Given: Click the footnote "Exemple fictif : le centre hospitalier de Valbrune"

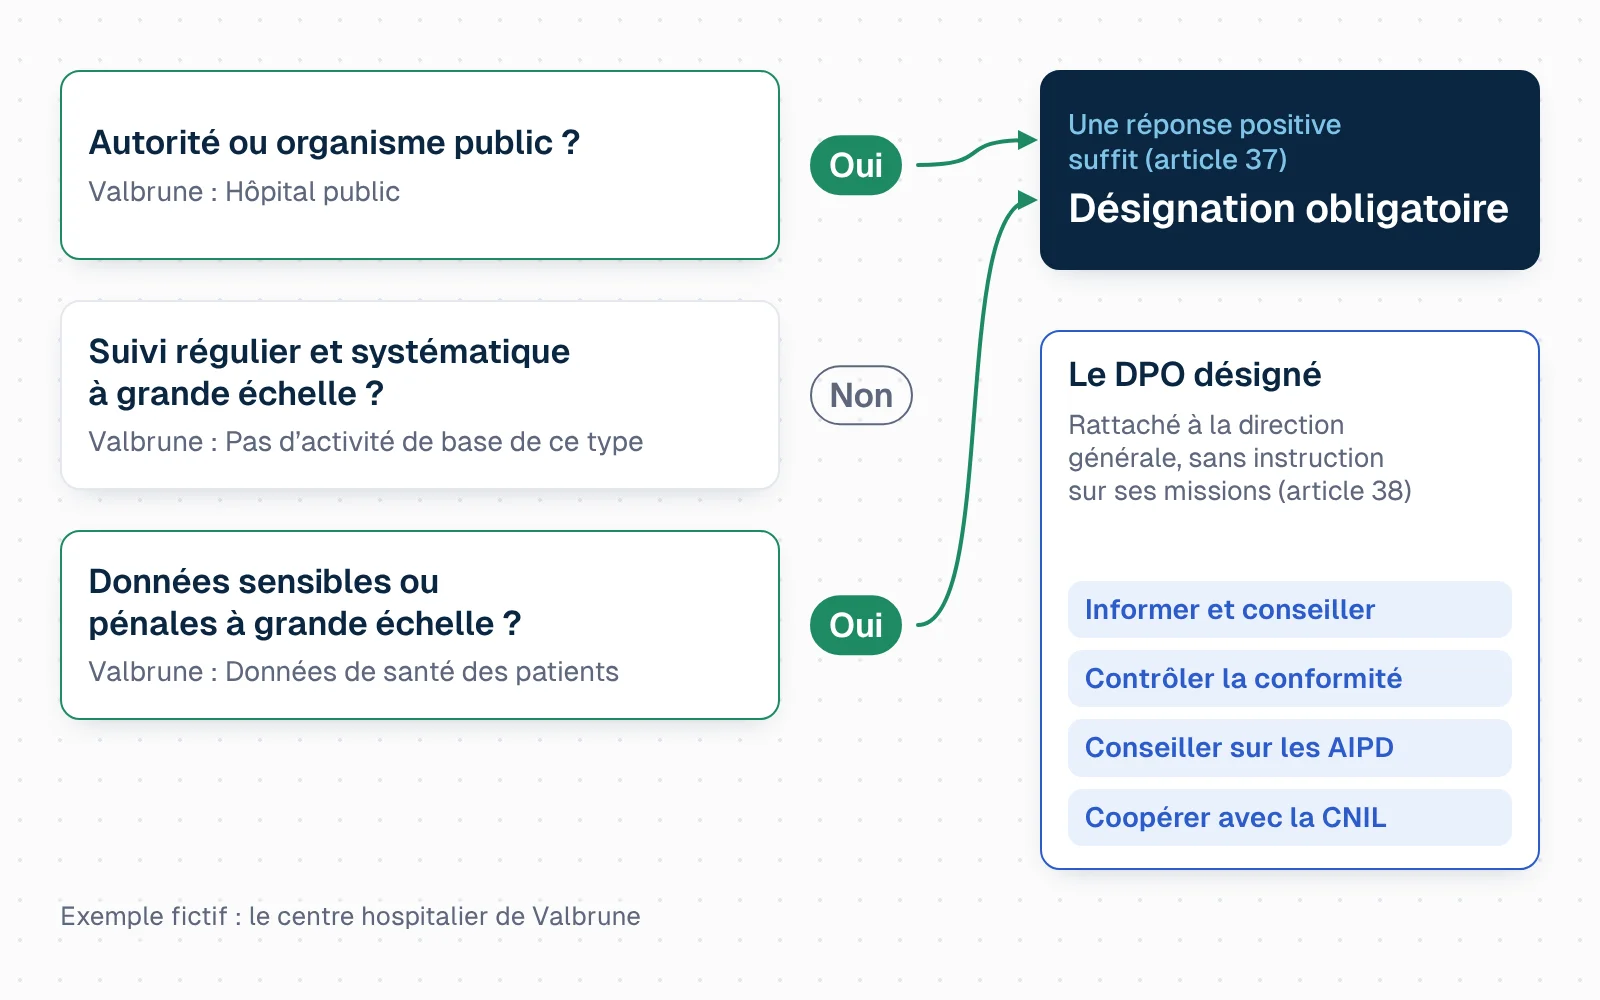Looking at the screenshot, I should coord(351,916).
